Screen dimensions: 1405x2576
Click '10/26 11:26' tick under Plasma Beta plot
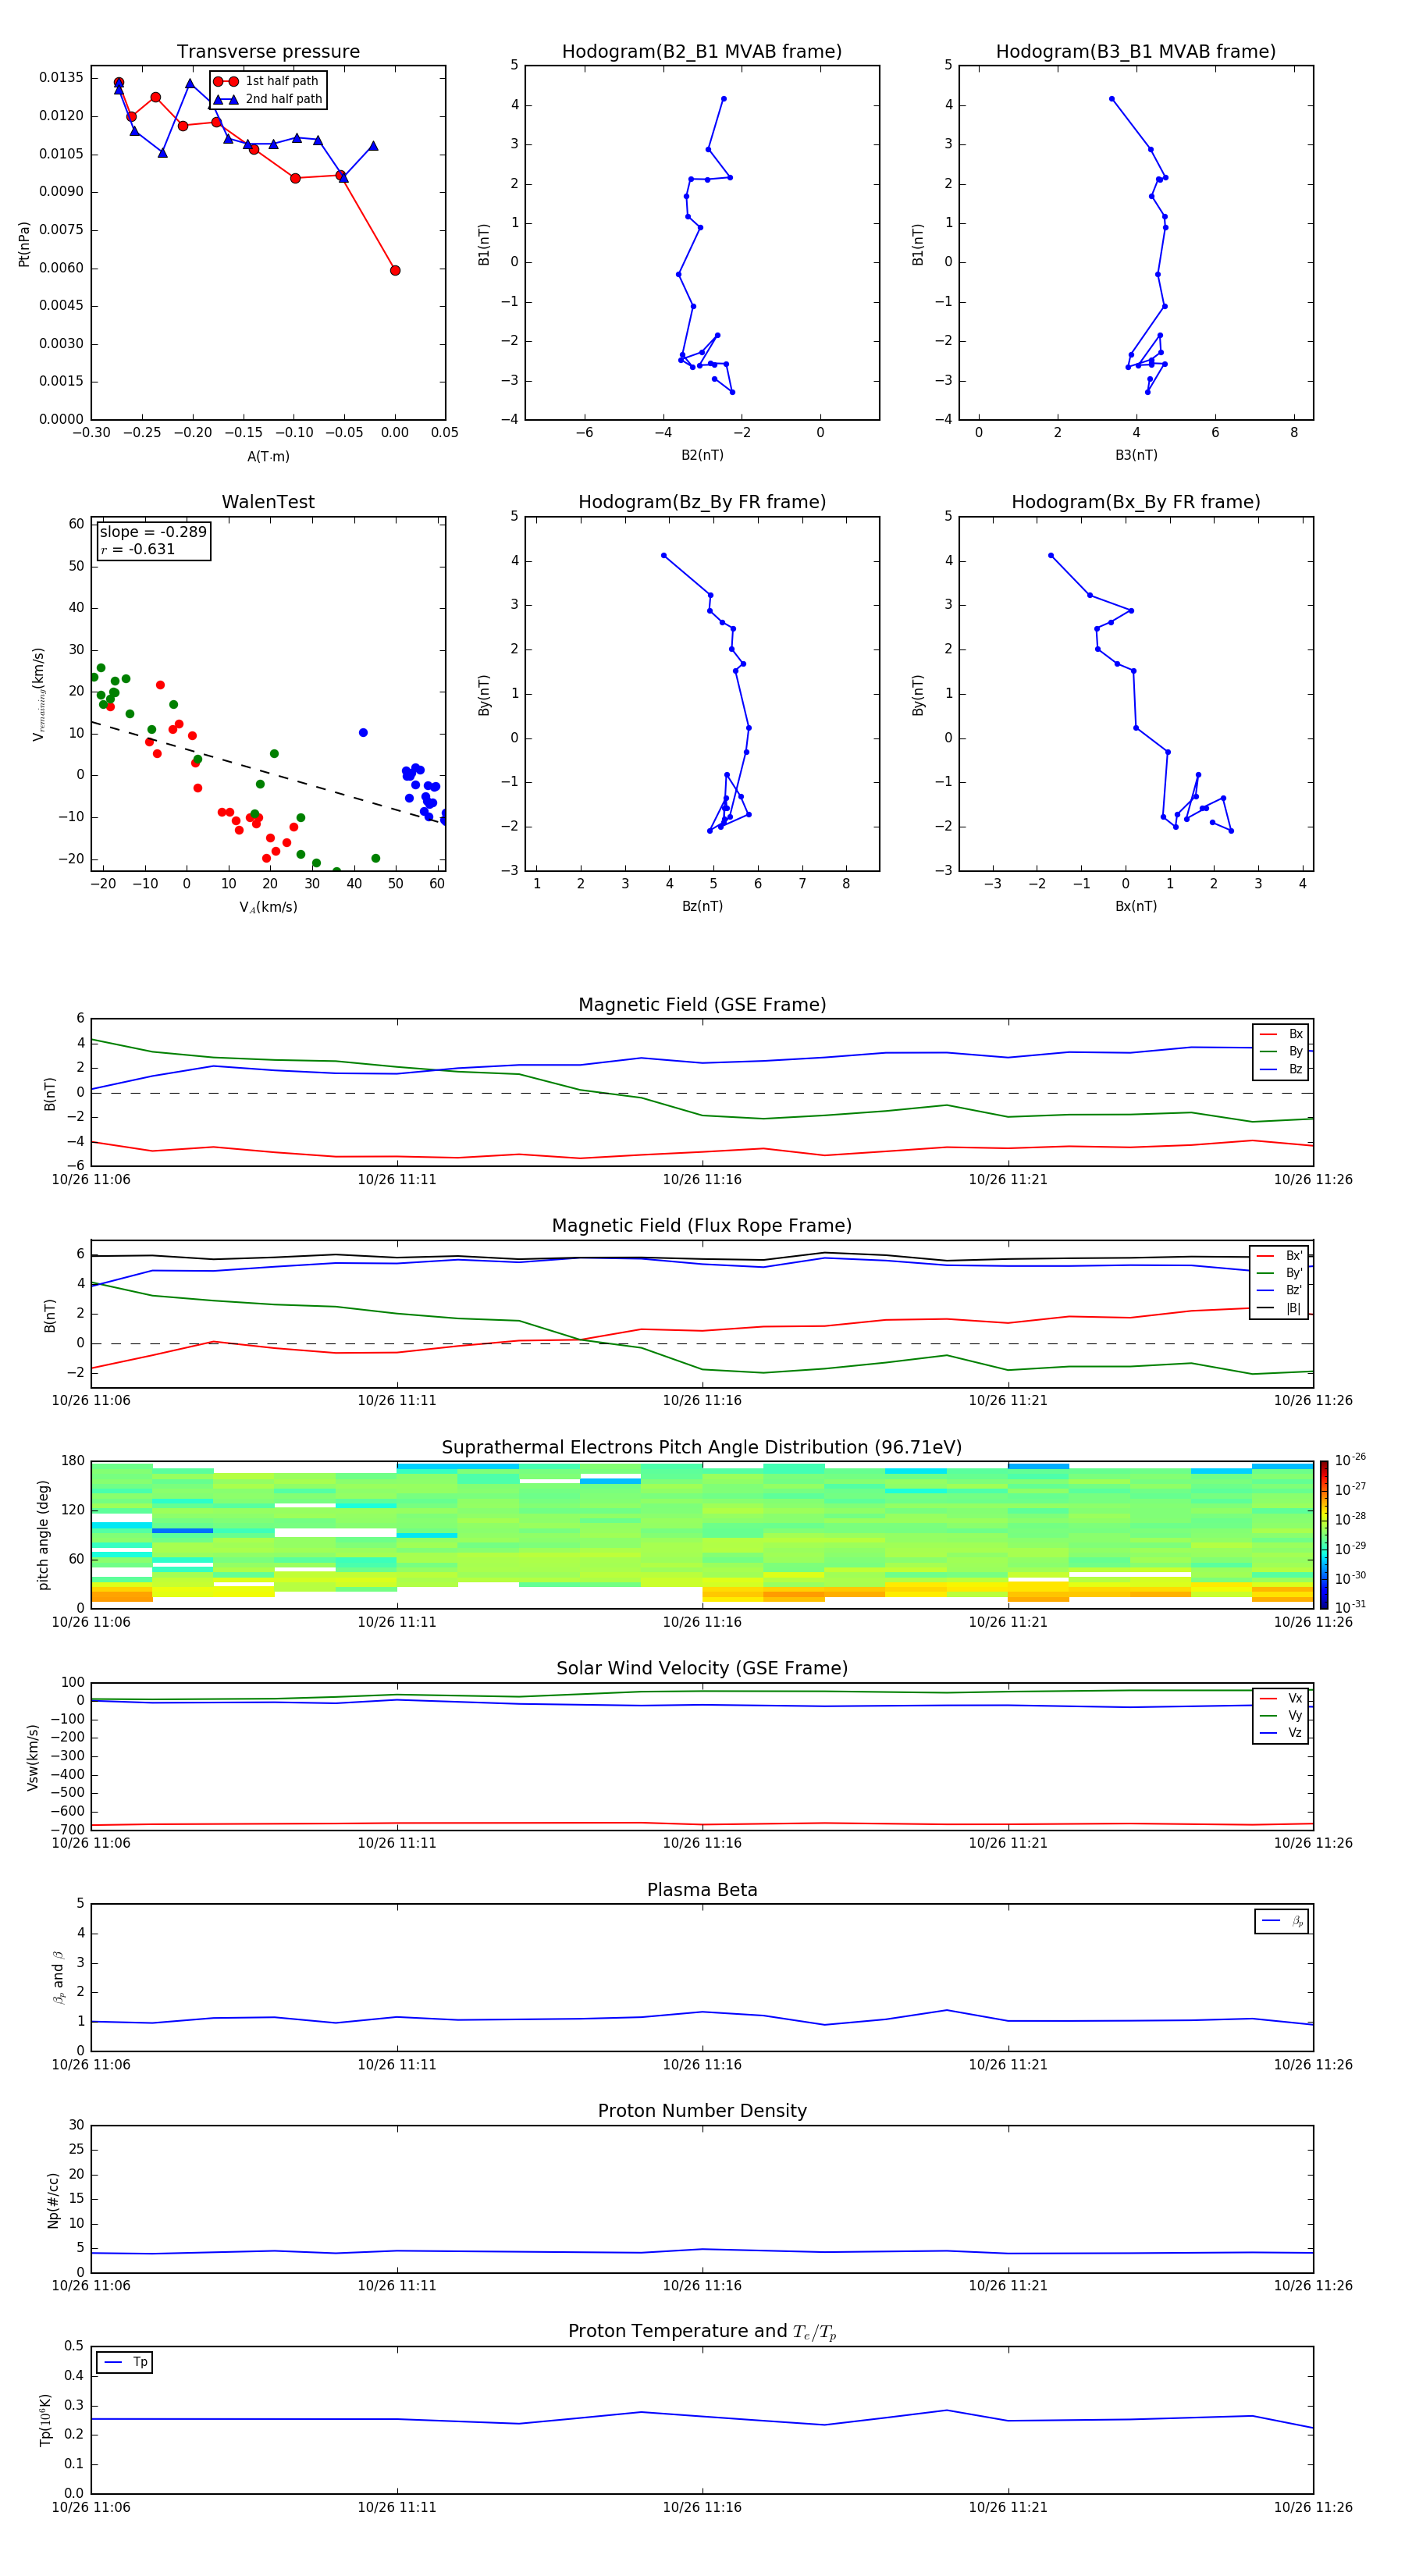(x=1313, y=2065)
